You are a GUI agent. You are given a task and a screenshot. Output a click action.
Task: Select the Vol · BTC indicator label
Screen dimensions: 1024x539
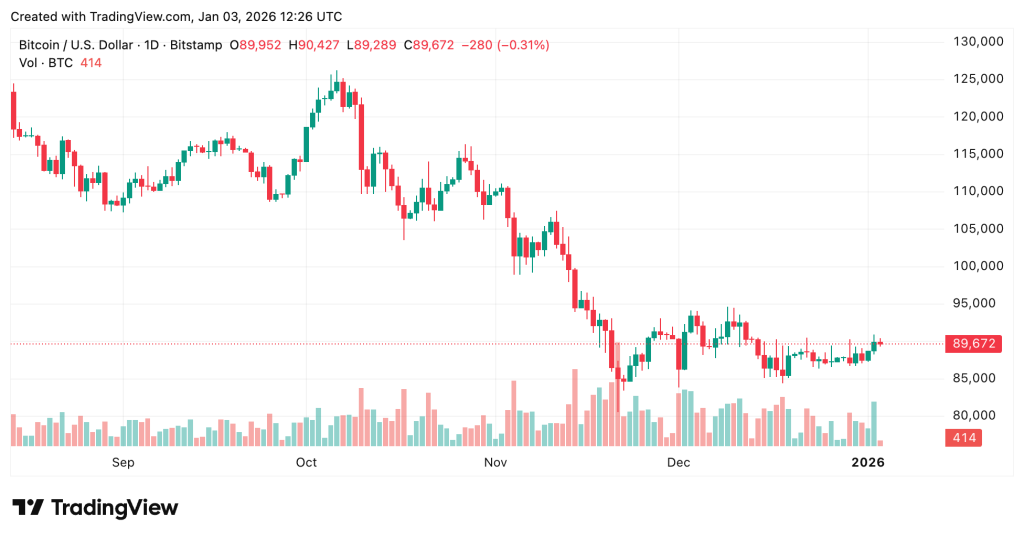pyautogui.click(x=46, y=63)
